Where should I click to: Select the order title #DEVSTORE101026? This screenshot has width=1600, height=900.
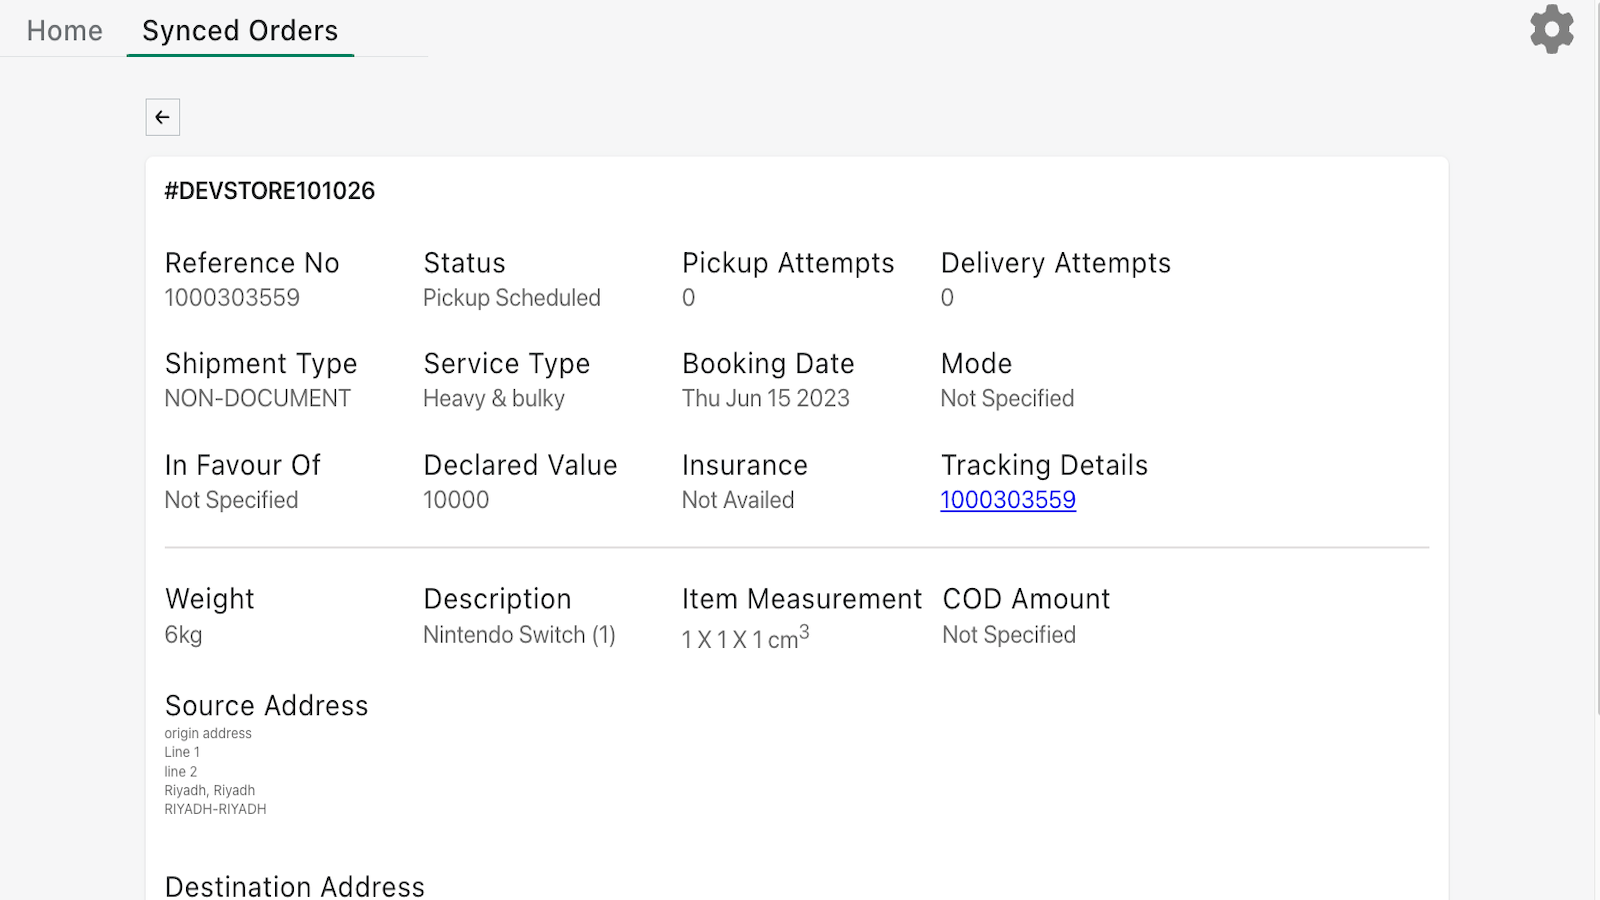[270, 190]
